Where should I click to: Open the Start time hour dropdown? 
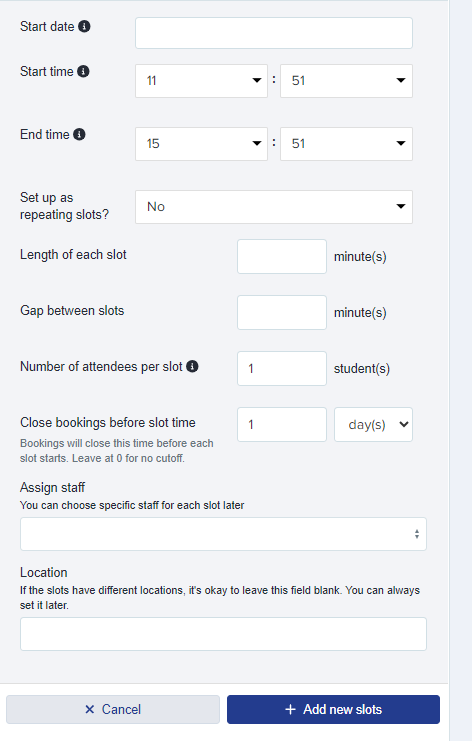(201, 81)
